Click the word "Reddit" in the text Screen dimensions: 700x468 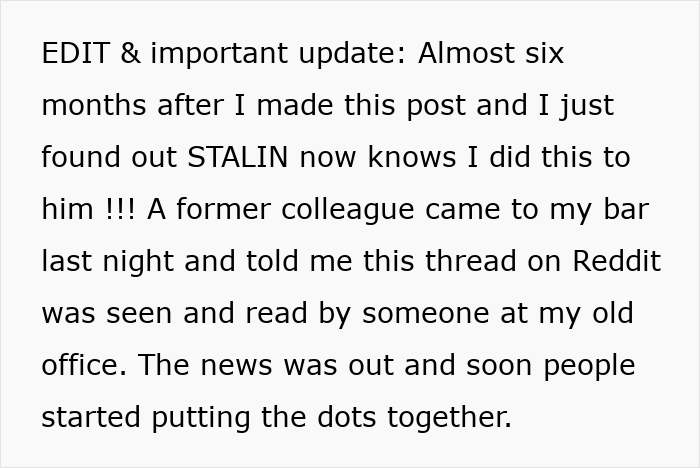[615, 261]
